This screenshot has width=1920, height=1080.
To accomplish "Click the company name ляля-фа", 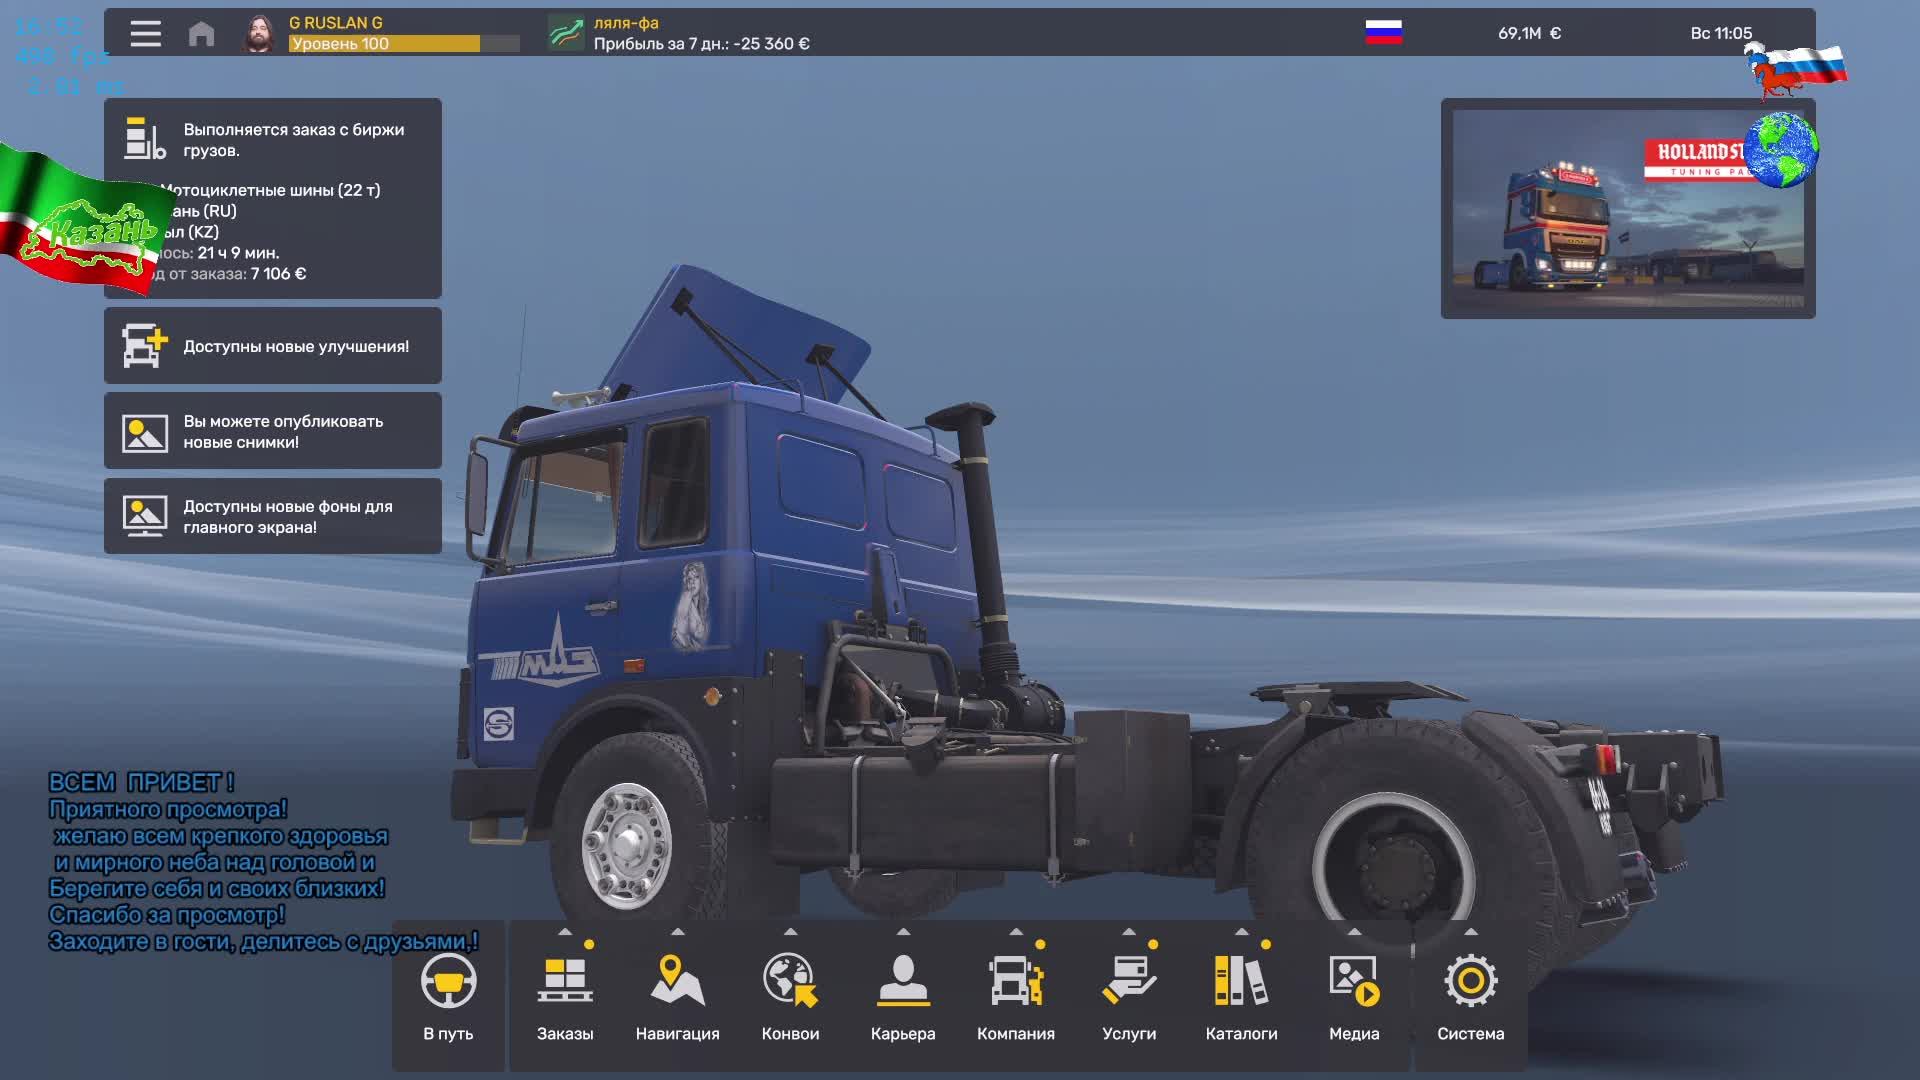I will coord(626,22).
